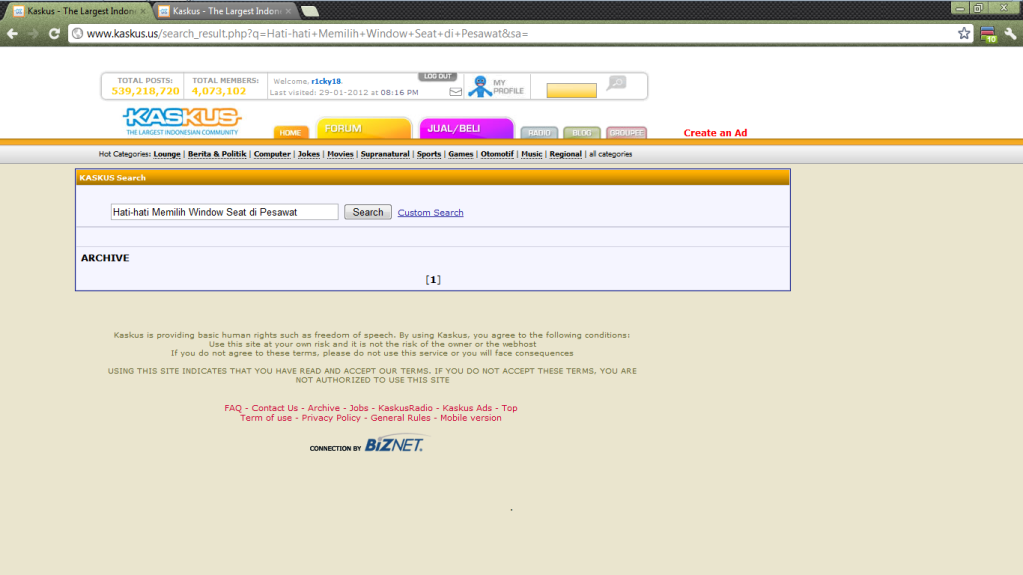Open Jobs footer link

[x=359, y=408]
